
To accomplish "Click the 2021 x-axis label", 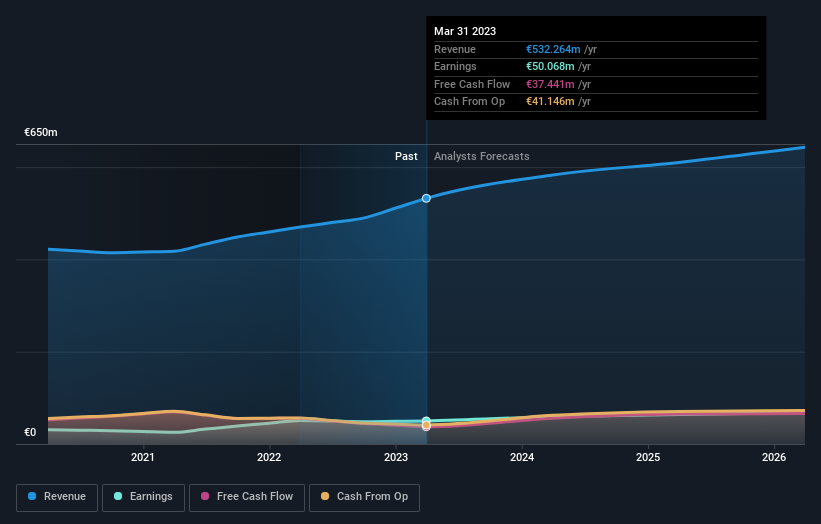I will tap(142, 457).
